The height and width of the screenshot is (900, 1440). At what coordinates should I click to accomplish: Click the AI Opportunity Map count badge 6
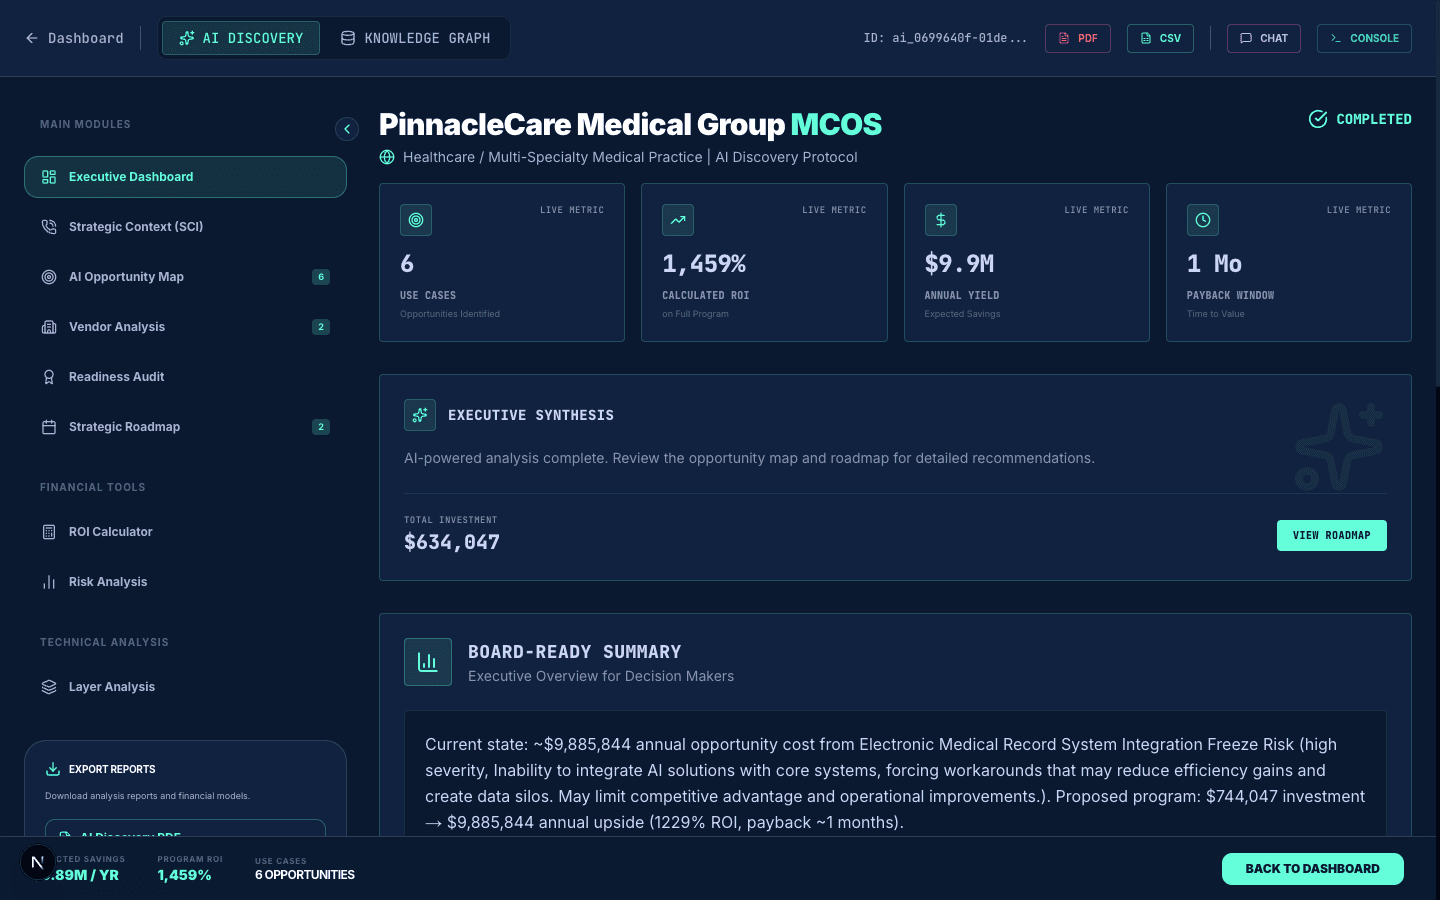pos(321,277)
